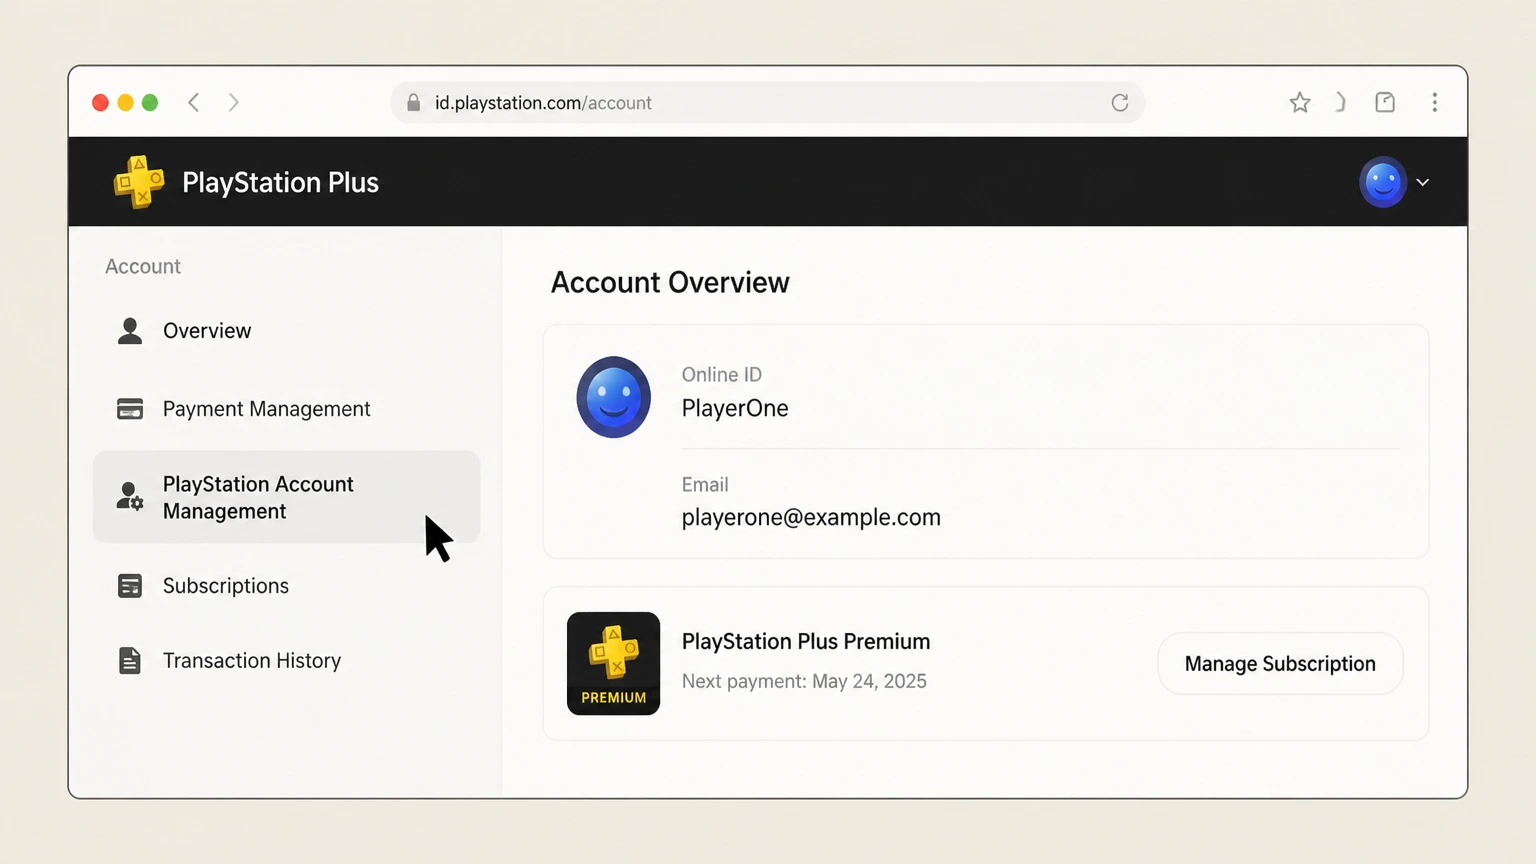Open the browser three-dot menu
This screenshot has height=864, width=1536.
[x=1435, y=102]
